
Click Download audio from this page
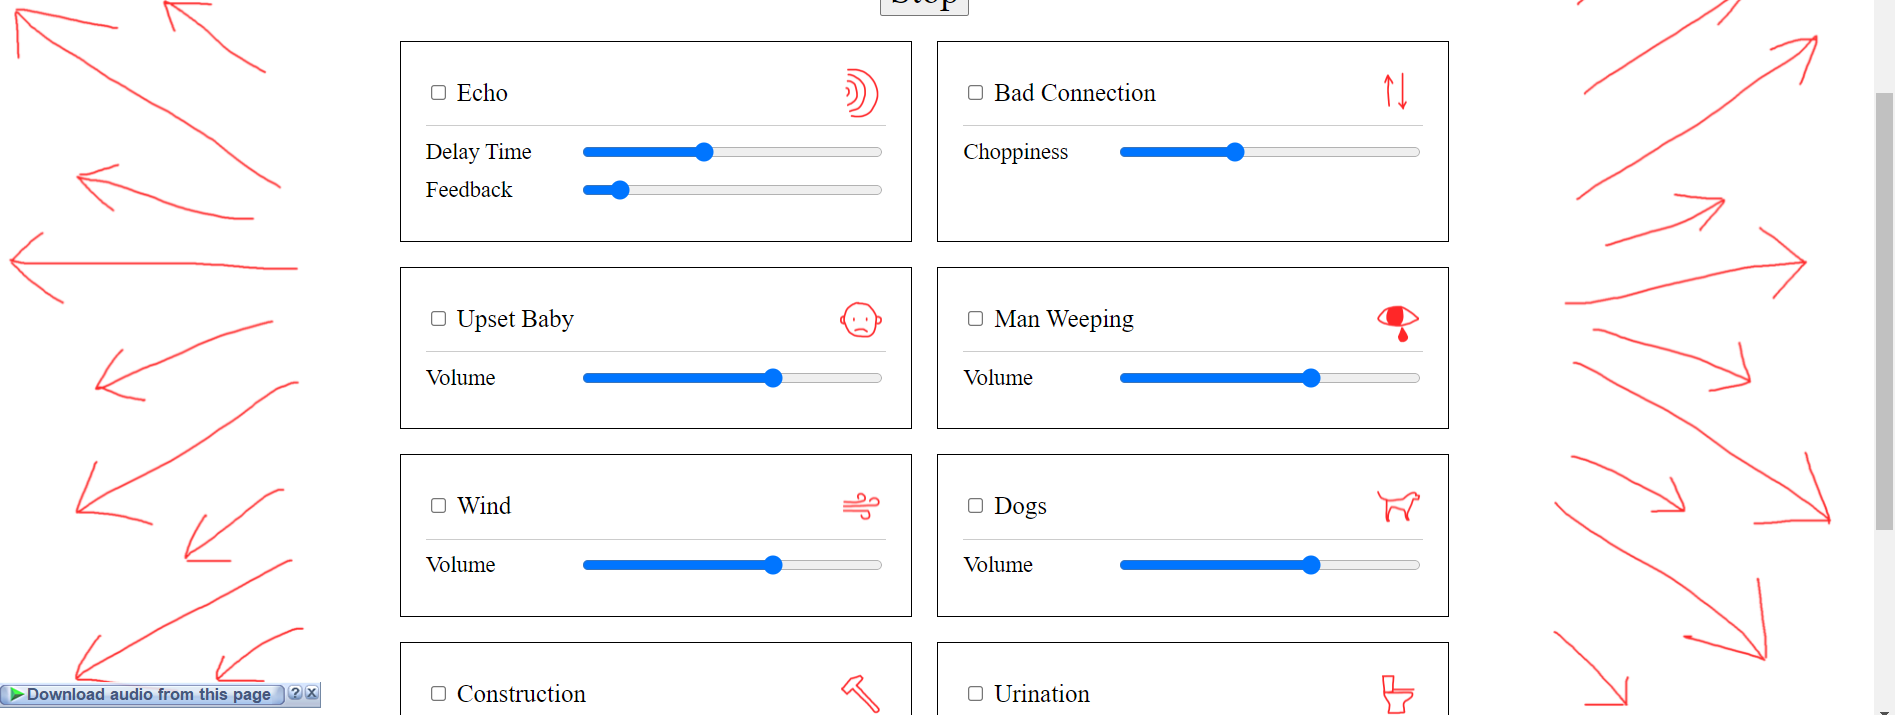(x=148, y=695)
